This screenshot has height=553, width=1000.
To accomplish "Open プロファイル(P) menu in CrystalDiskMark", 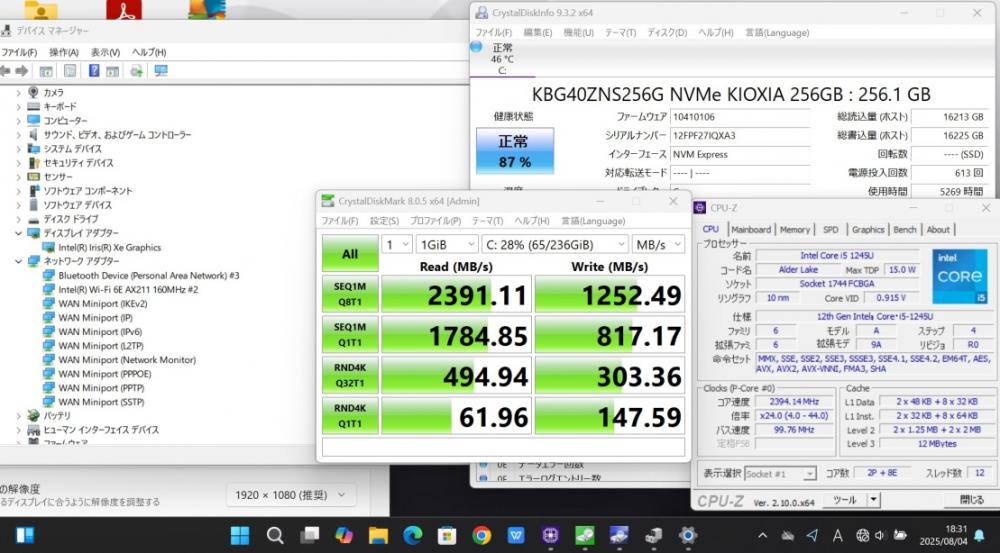I will coord(436,221).
